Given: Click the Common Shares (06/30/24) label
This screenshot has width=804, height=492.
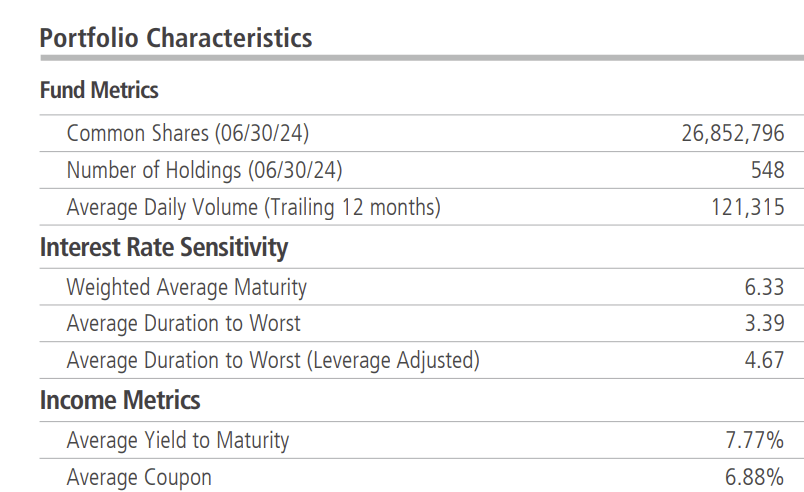Looking at the screenshot, I should (195, 133).
